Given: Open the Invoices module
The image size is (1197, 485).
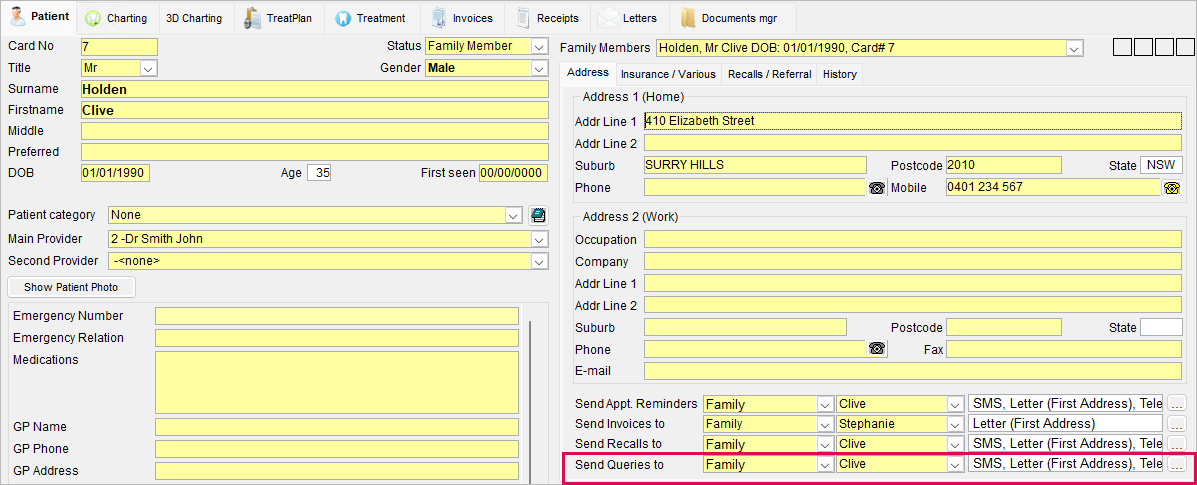Looking at the screenshot, I should 461,18.
